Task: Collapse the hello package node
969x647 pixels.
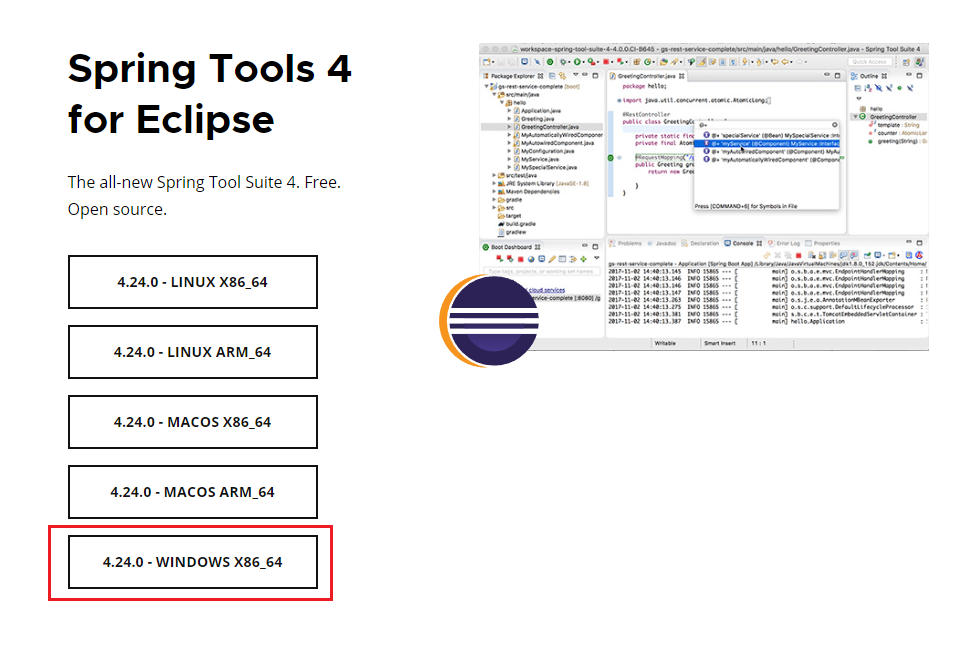Action: click(502, 102)
